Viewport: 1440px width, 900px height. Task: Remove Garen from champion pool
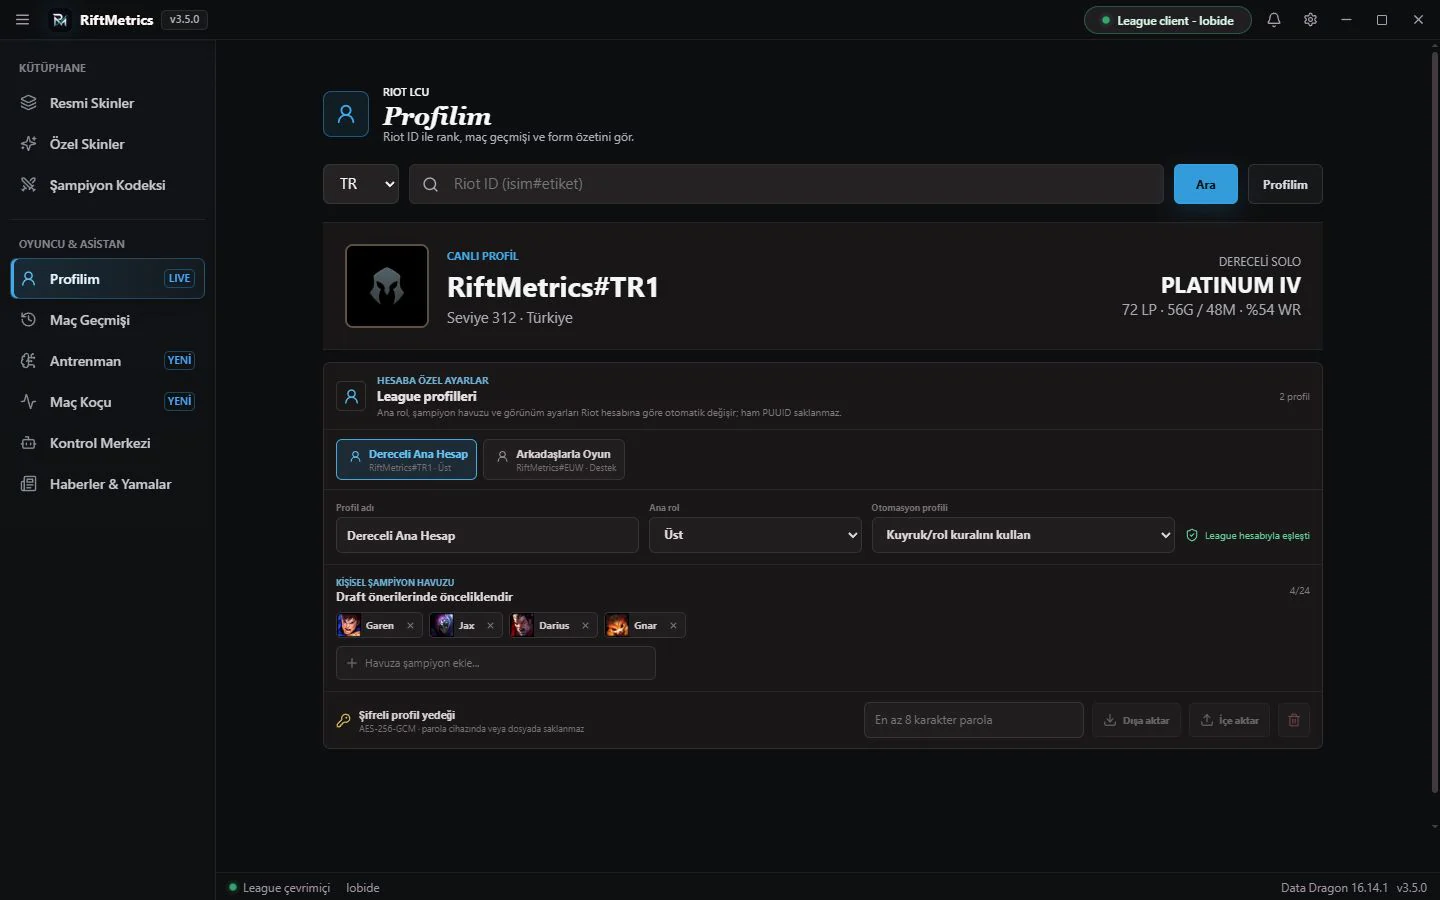coord(410,626)
